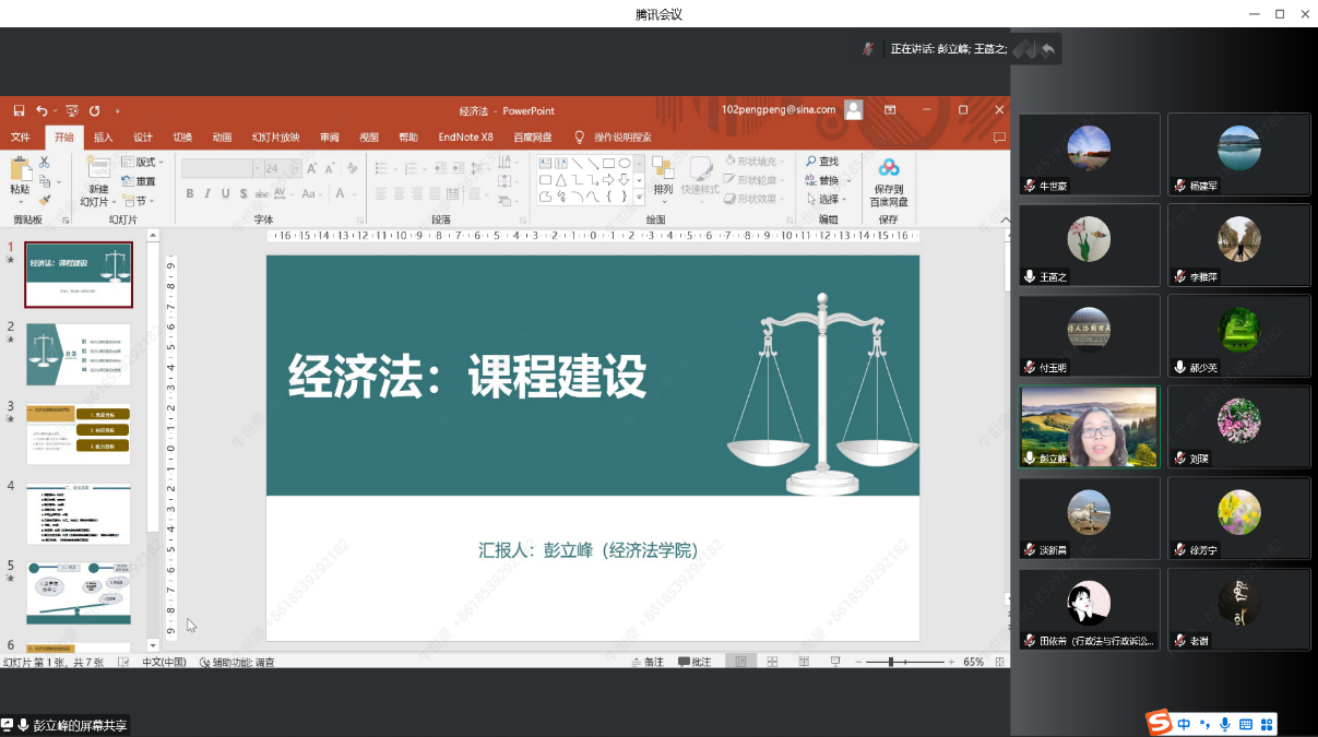
Task: Select slide 3 thumbnail in slide panel
Action: [x=78, y=434]
